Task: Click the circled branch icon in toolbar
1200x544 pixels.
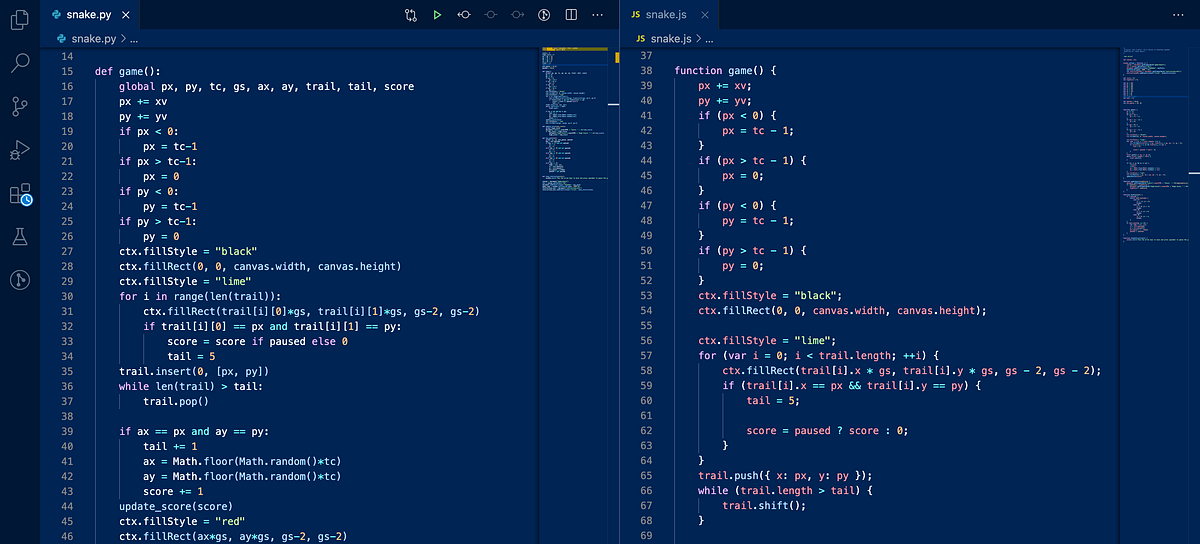Action: click(x=544, y=15)
